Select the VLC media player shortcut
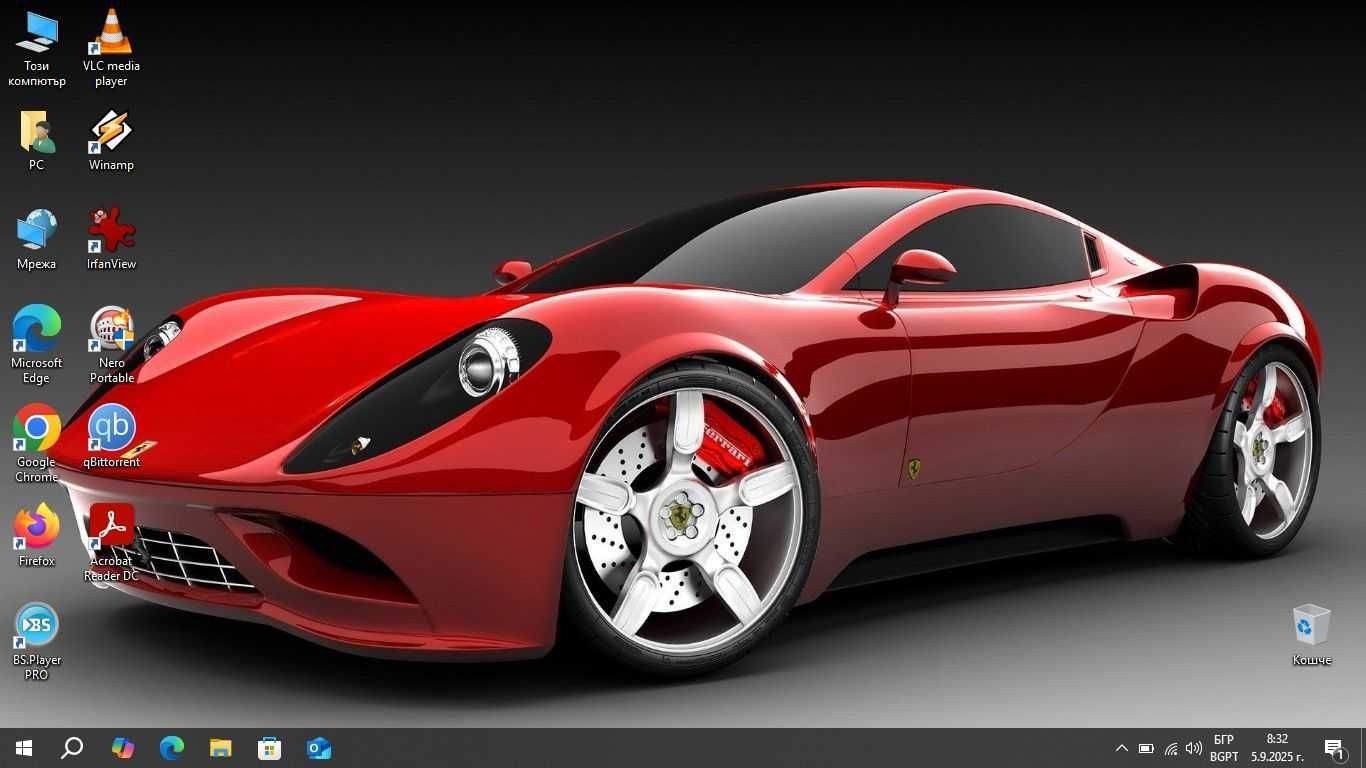Image resolution: width=1366 pixels, height=768 pixels. (x=111, y=47)
